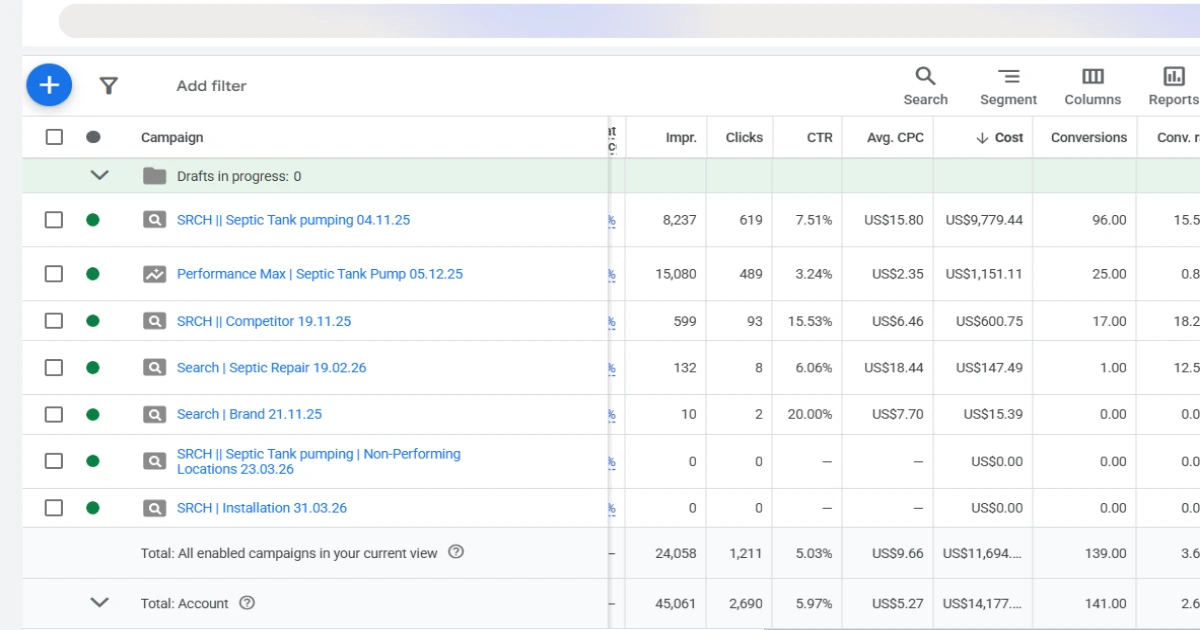Open the Reports tool
Screen dimensions: 1200x630
(1173, 86)
